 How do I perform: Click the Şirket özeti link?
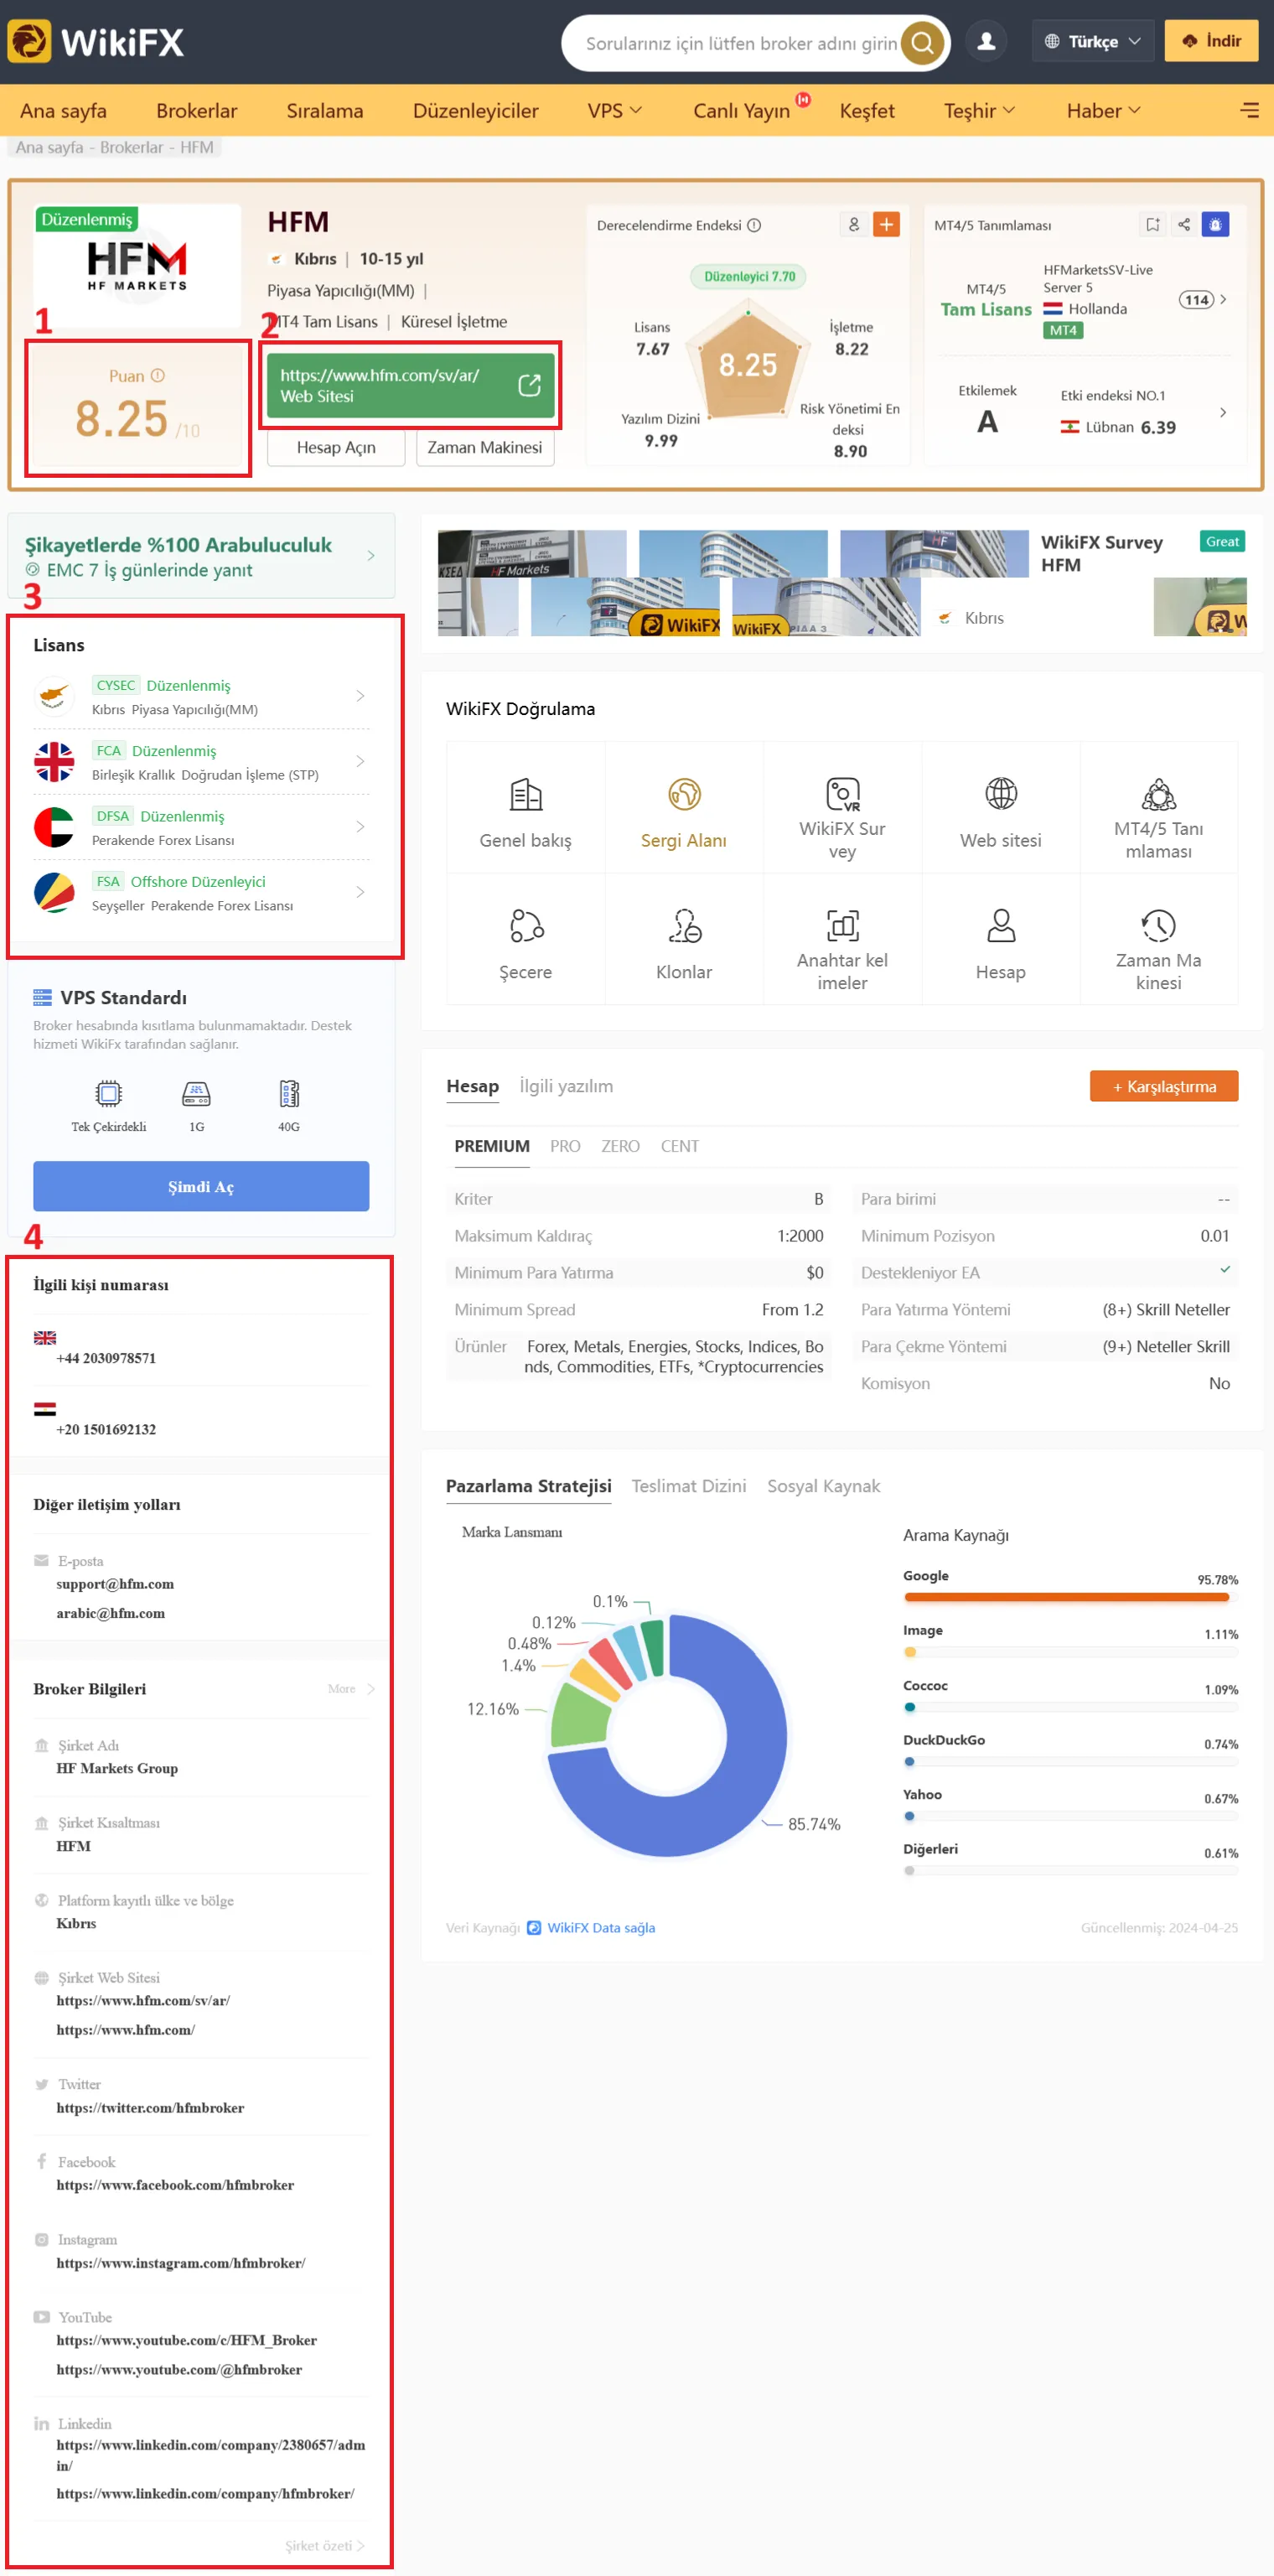pos(324,2545)
